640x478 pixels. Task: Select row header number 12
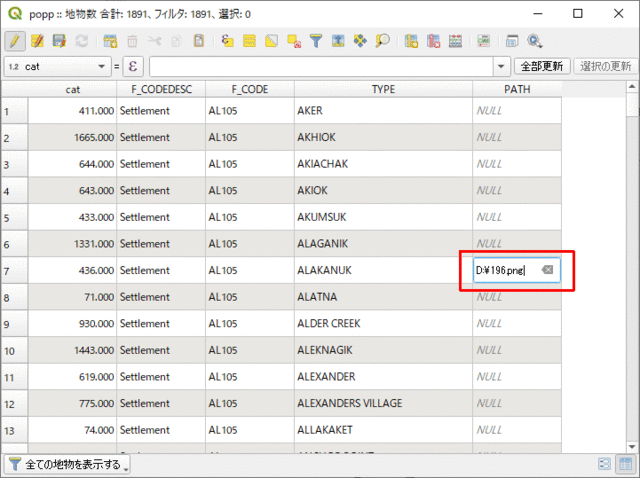(14, 403)
